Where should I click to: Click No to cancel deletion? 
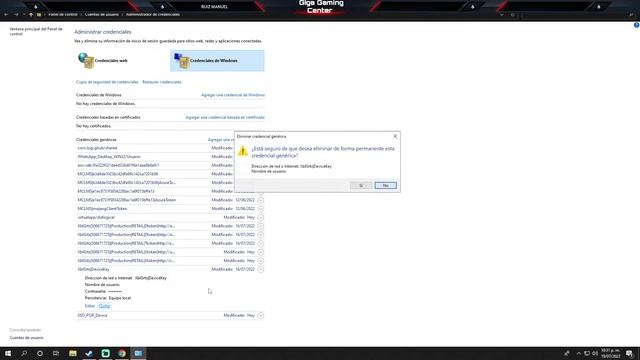coord(385,186)
